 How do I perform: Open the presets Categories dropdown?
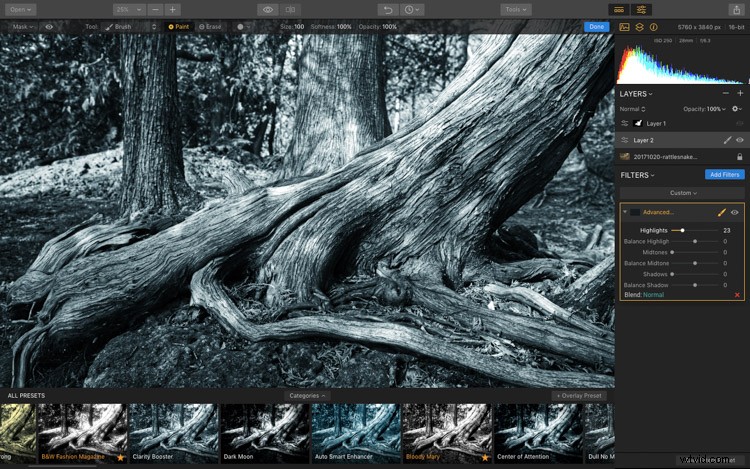coord(308,396)
